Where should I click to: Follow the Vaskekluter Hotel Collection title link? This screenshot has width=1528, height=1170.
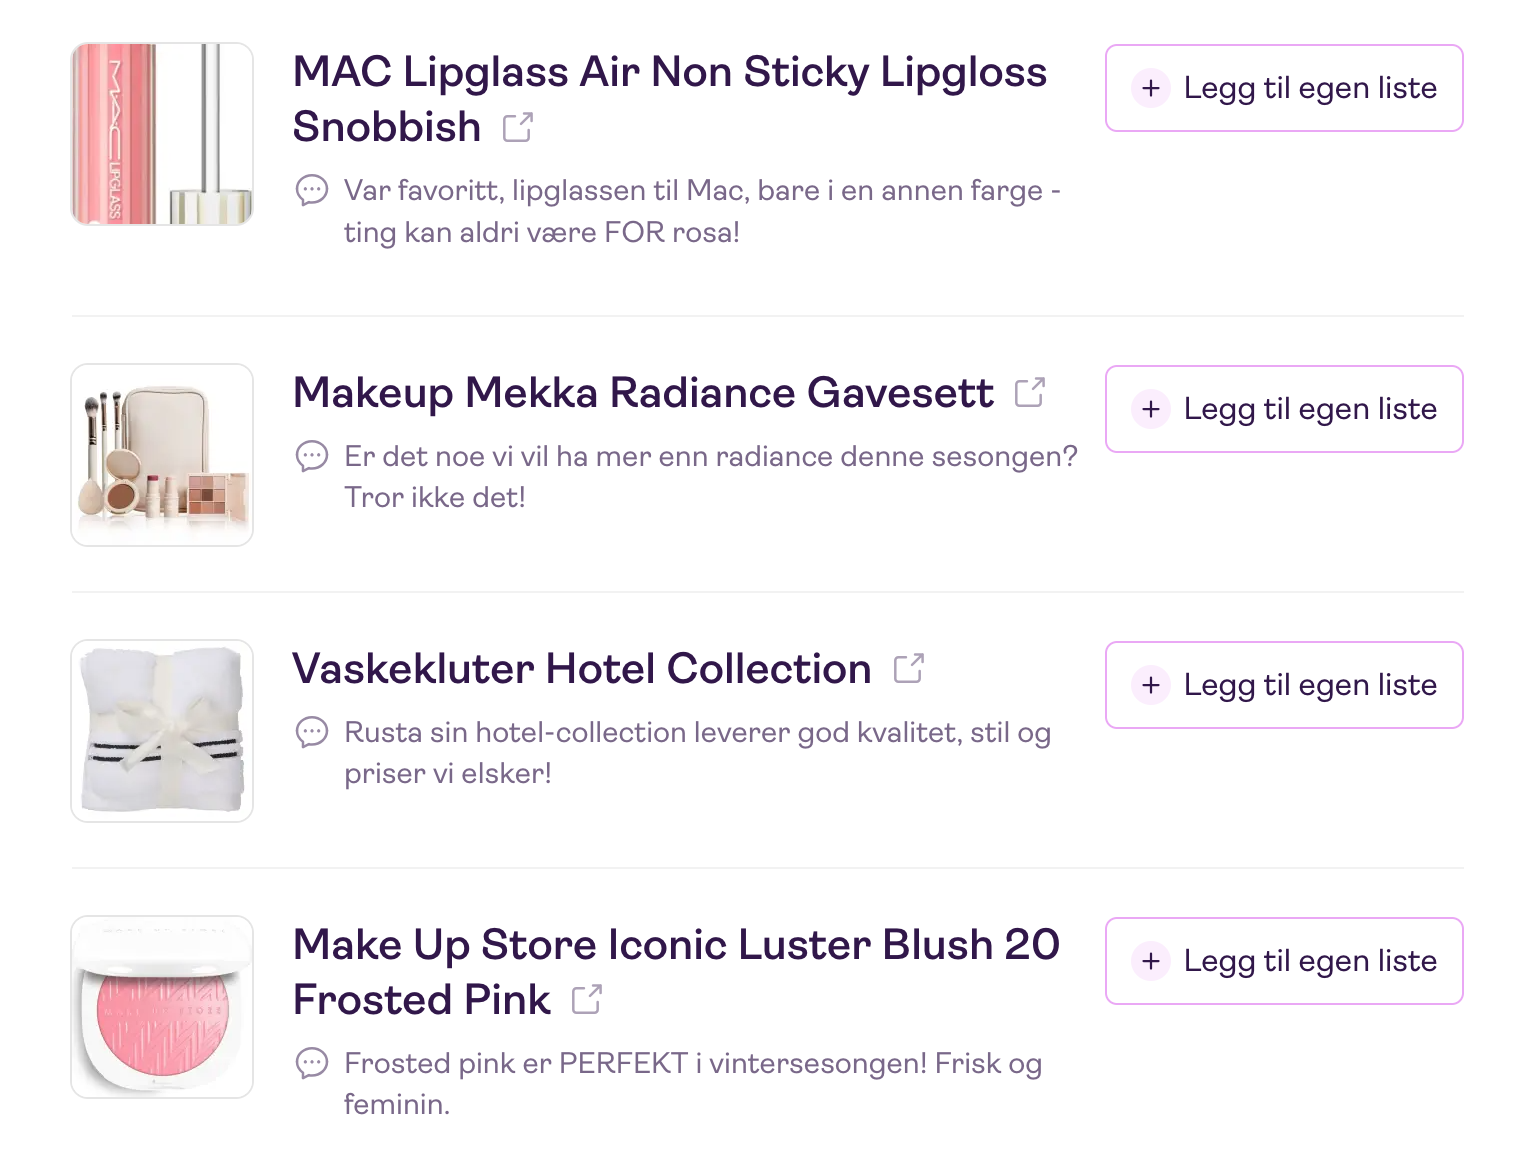581,669
